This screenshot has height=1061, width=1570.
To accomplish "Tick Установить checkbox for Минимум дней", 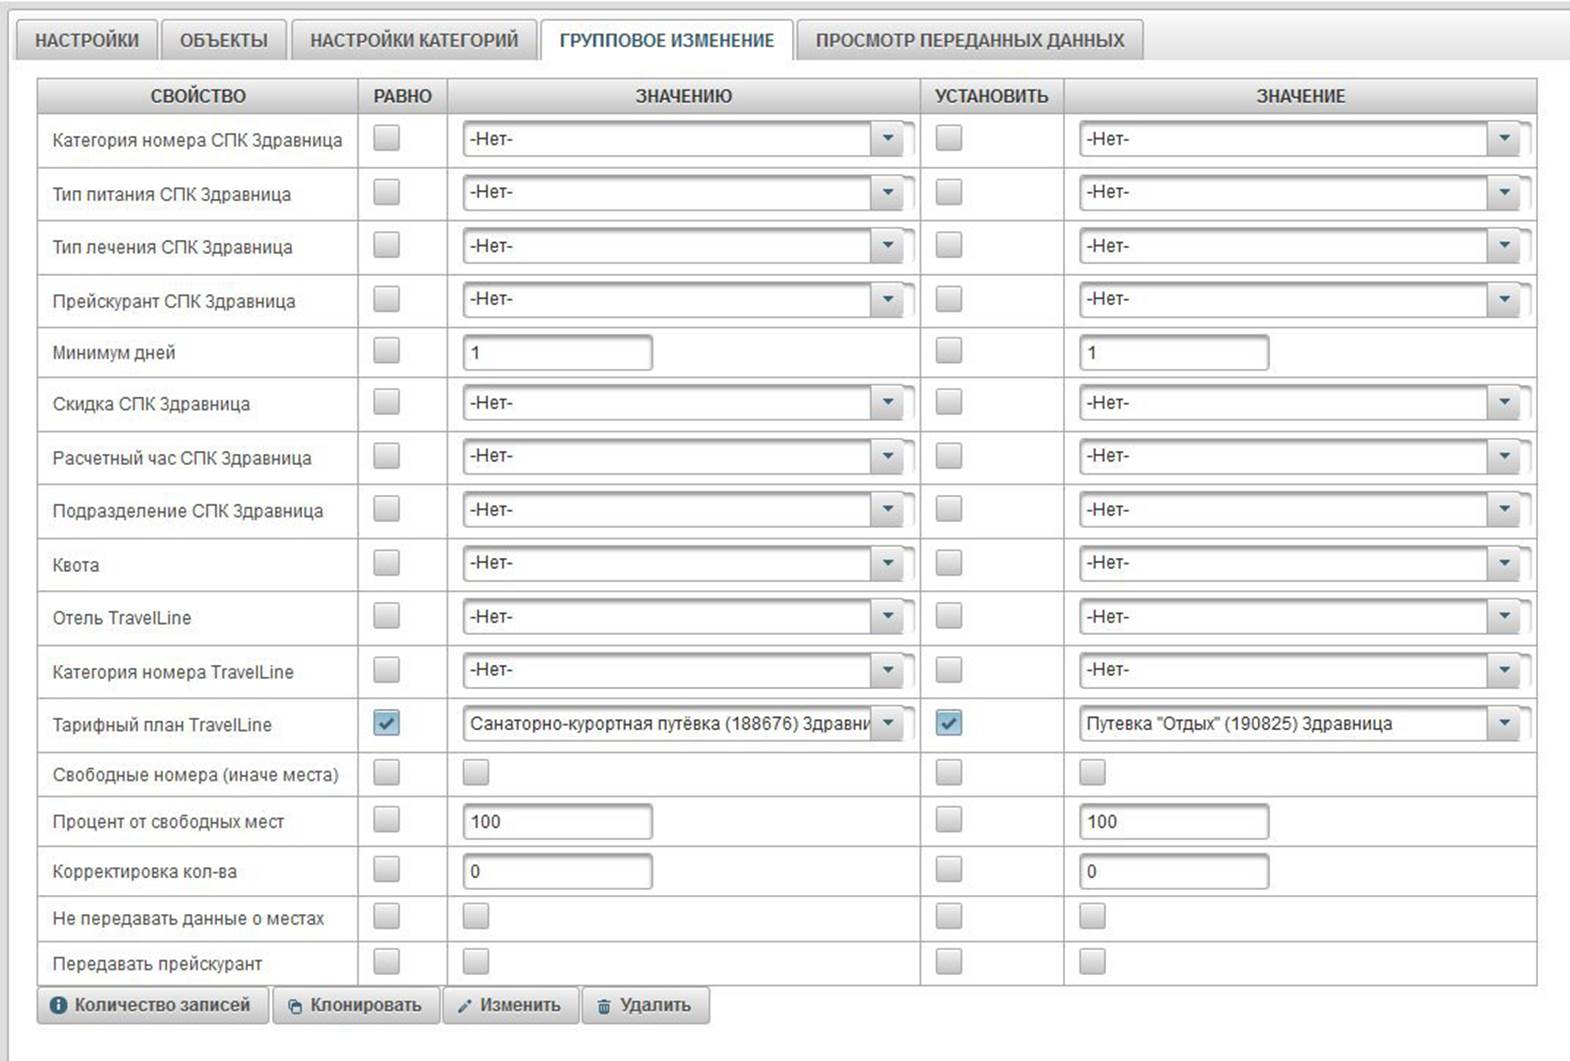I will point(948,351).
